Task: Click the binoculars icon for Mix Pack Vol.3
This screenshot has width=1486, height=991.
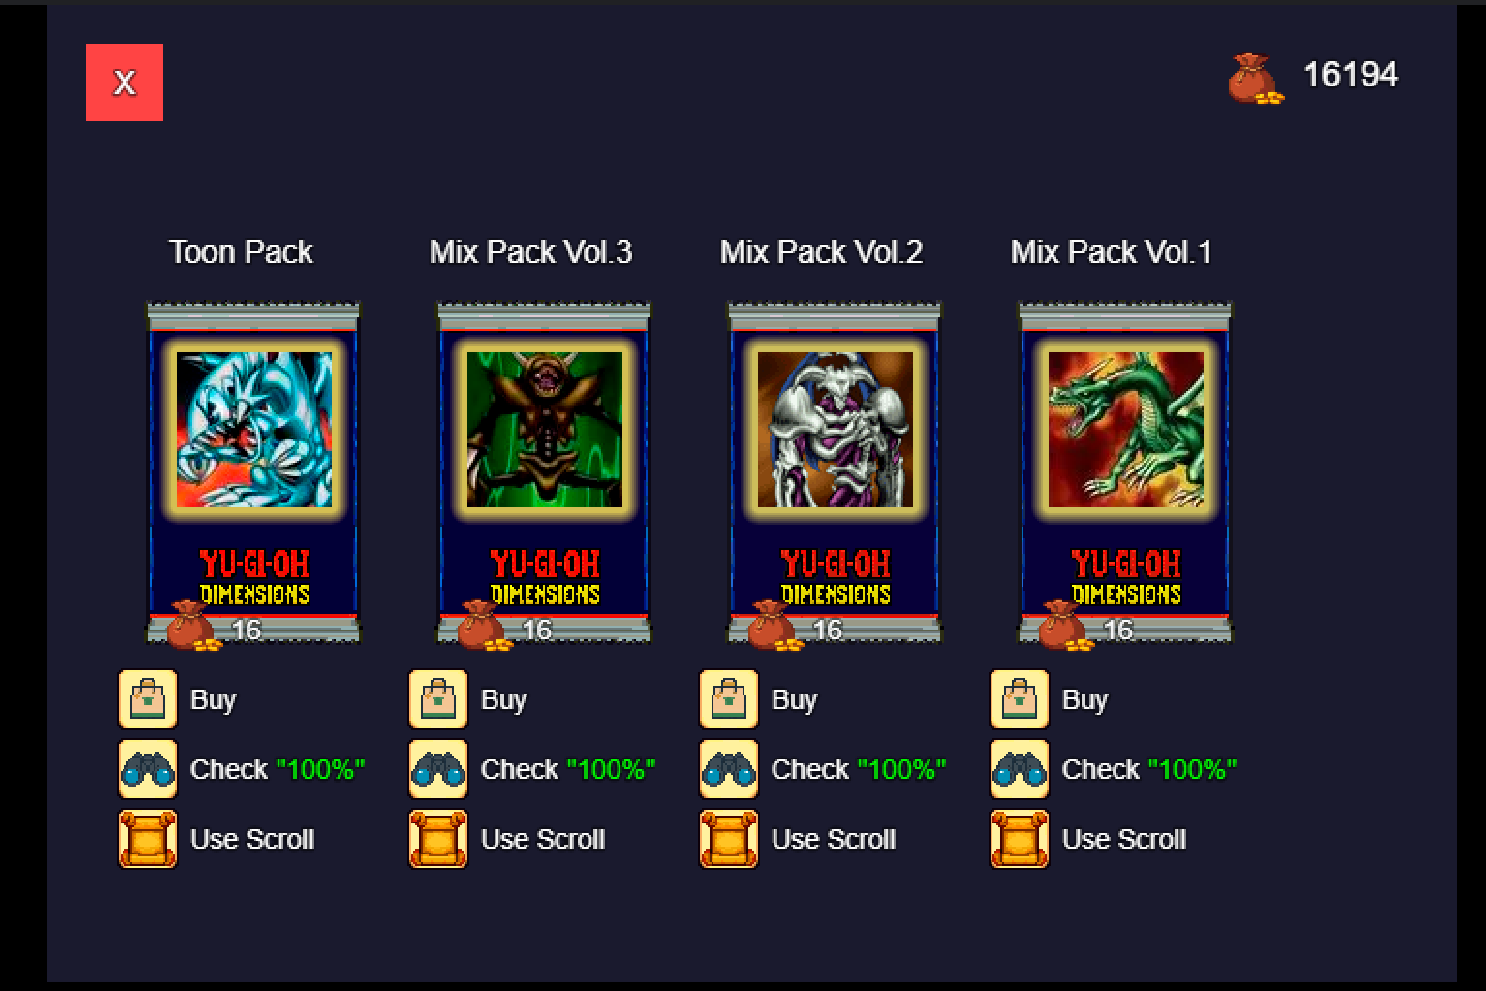Action: point(438,769)
